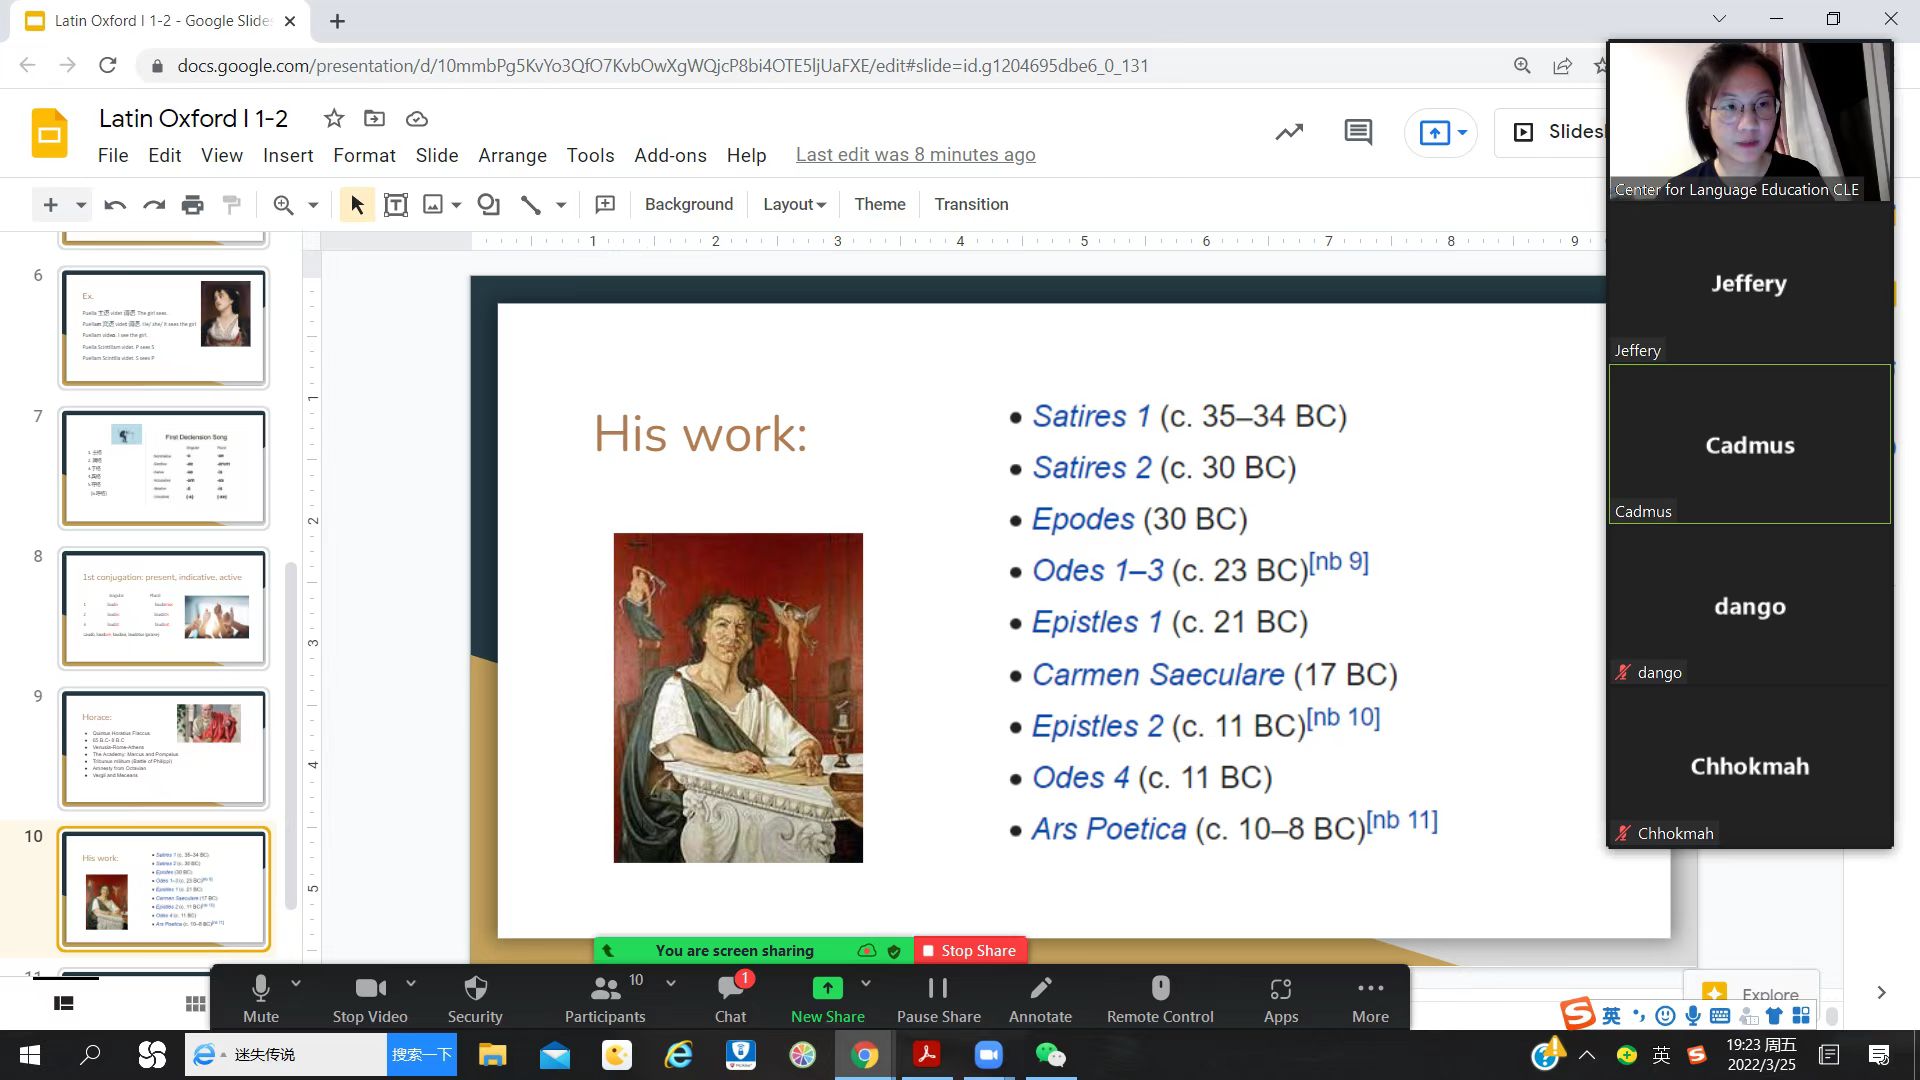Select the shape tool
Image resolution: width=1920 pixels, height=1080 pixels.
tap(488, 205)
